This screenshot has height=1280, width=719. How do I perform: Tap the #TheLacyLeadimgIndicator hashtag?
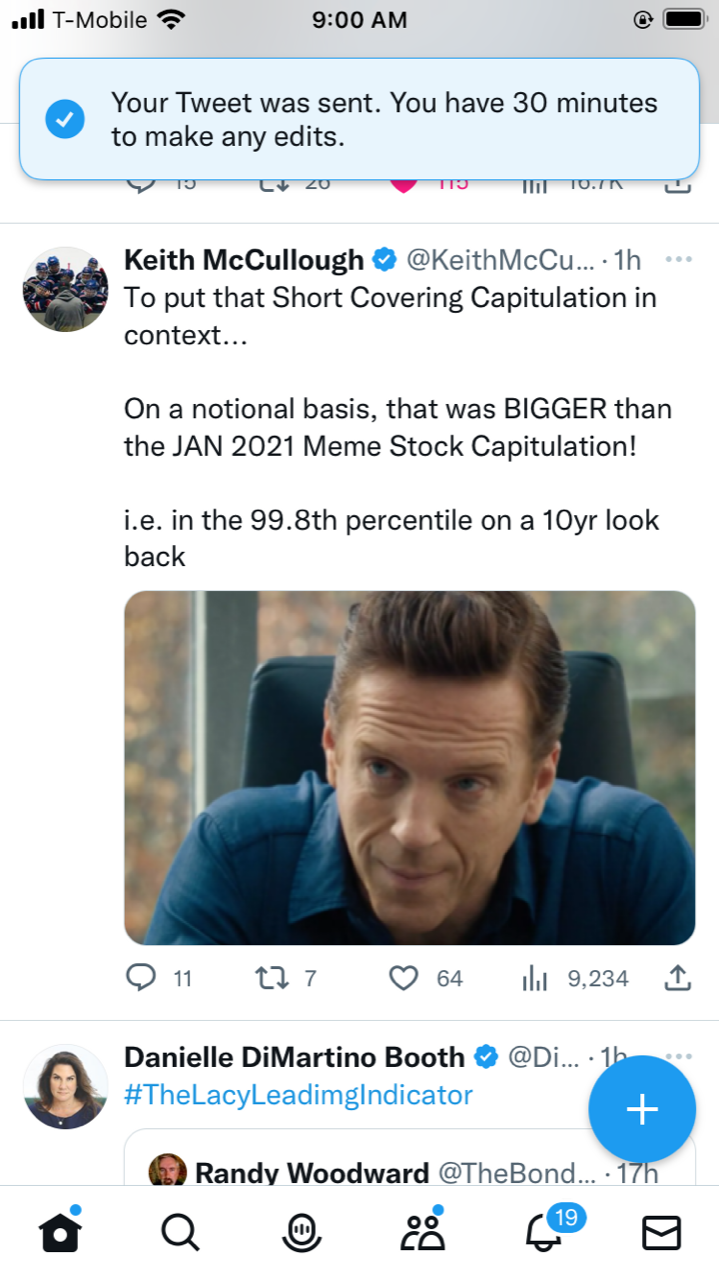coord(298,1095)
